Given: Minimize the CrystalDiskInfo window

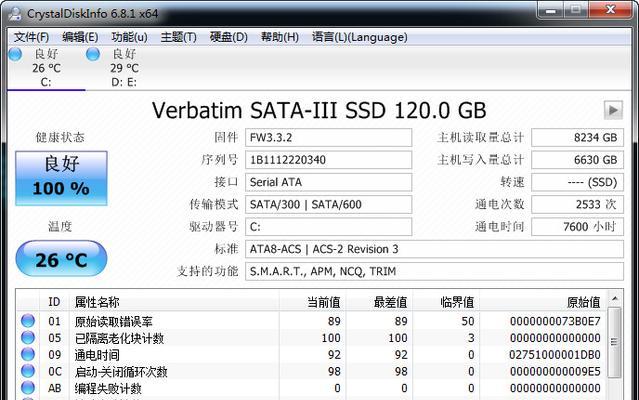Looking at the screenshot, I should point(551,10).
